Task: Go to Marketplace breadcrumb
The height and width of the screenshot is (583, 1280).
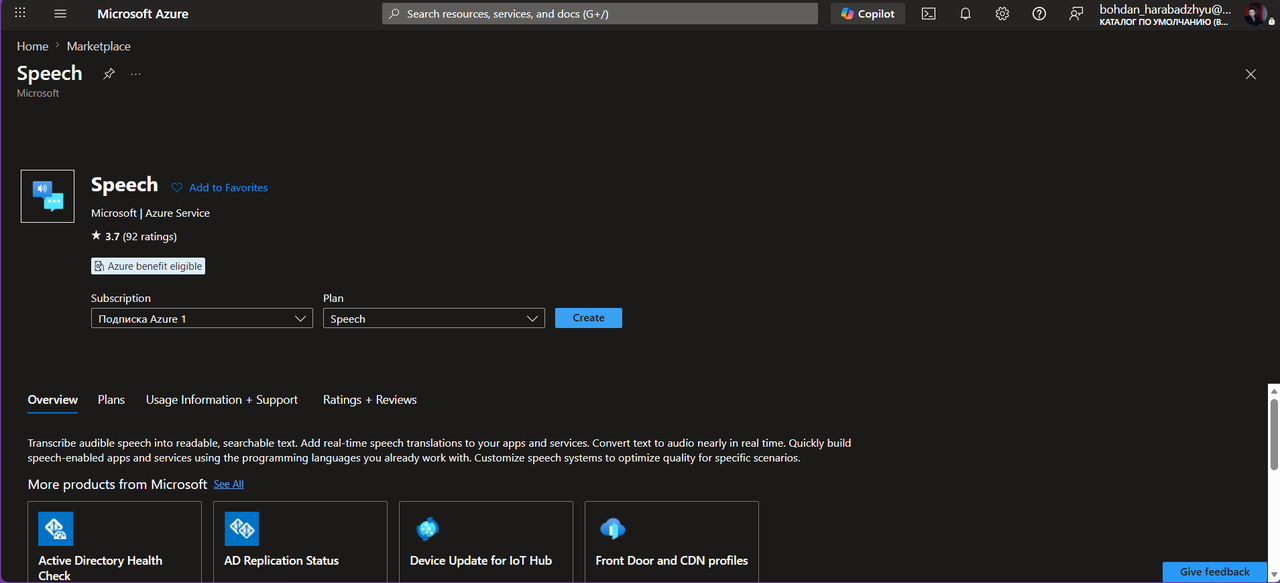Action: (99, 46)
